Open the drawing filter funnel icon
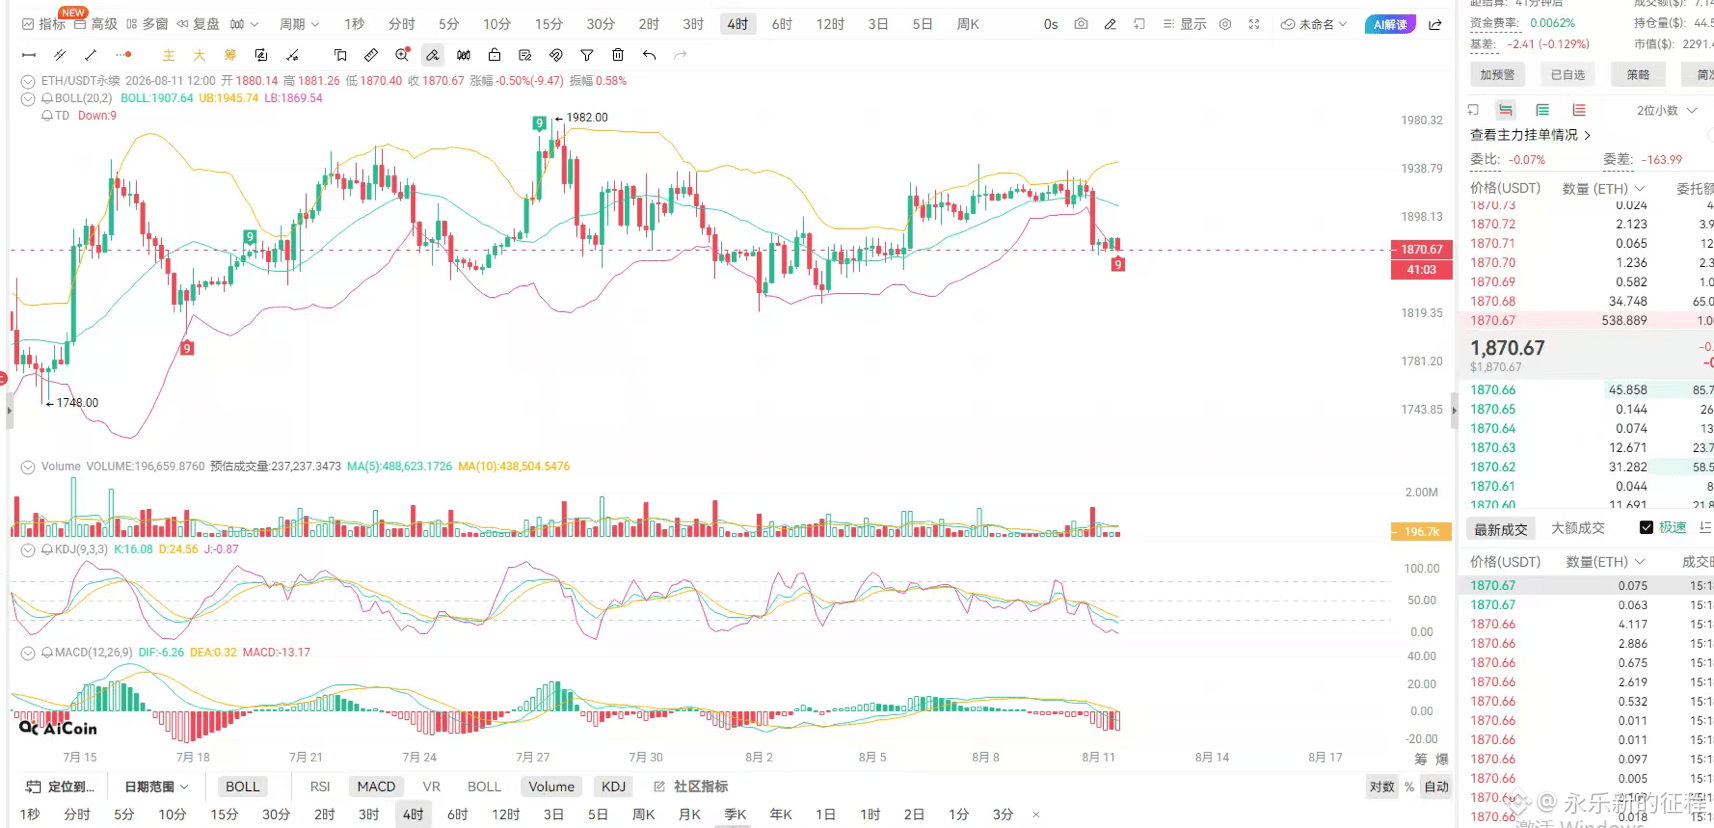The width and height of the screenshot is (1714, 828). 587,55
